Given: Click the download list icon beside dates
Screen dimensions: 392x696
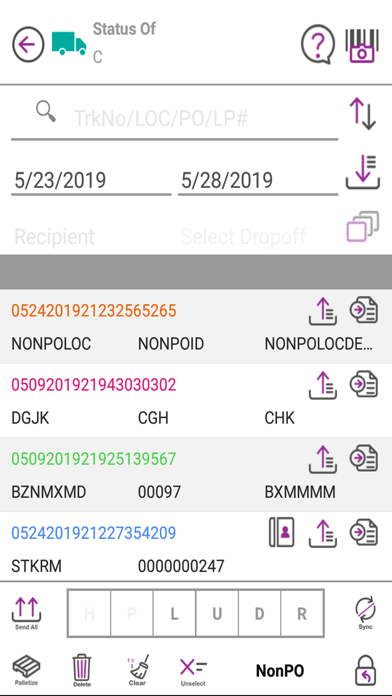Looking at the screenshot, I should click(x=363, y=172).
